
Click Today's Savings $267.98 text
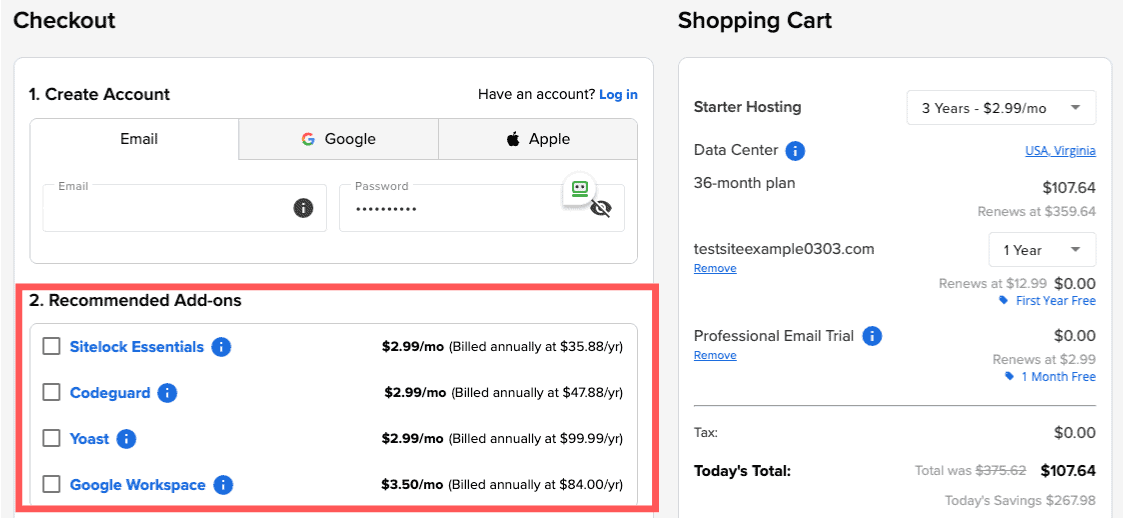tap(1020, 500)
